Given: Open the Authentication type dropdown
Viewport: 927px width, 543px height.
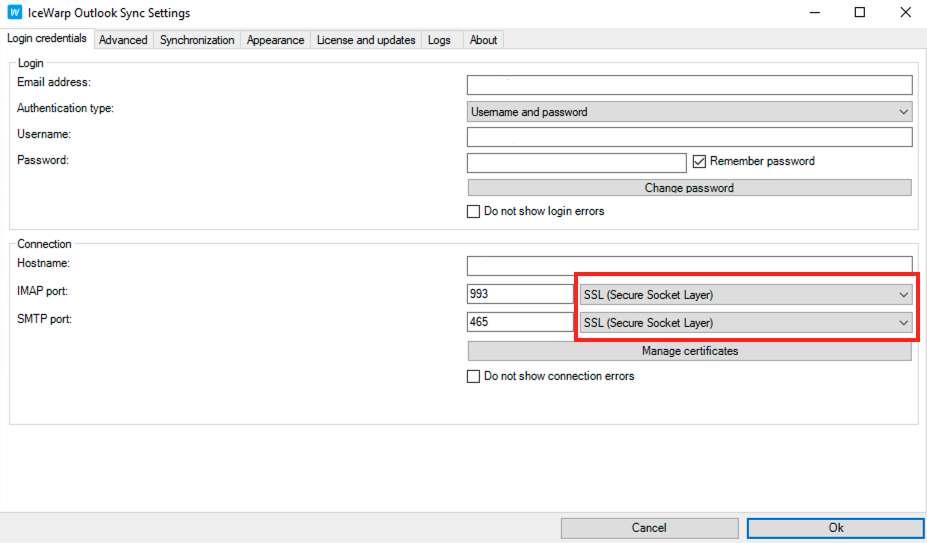Looking at the screenshot, I should pos(689,112).
